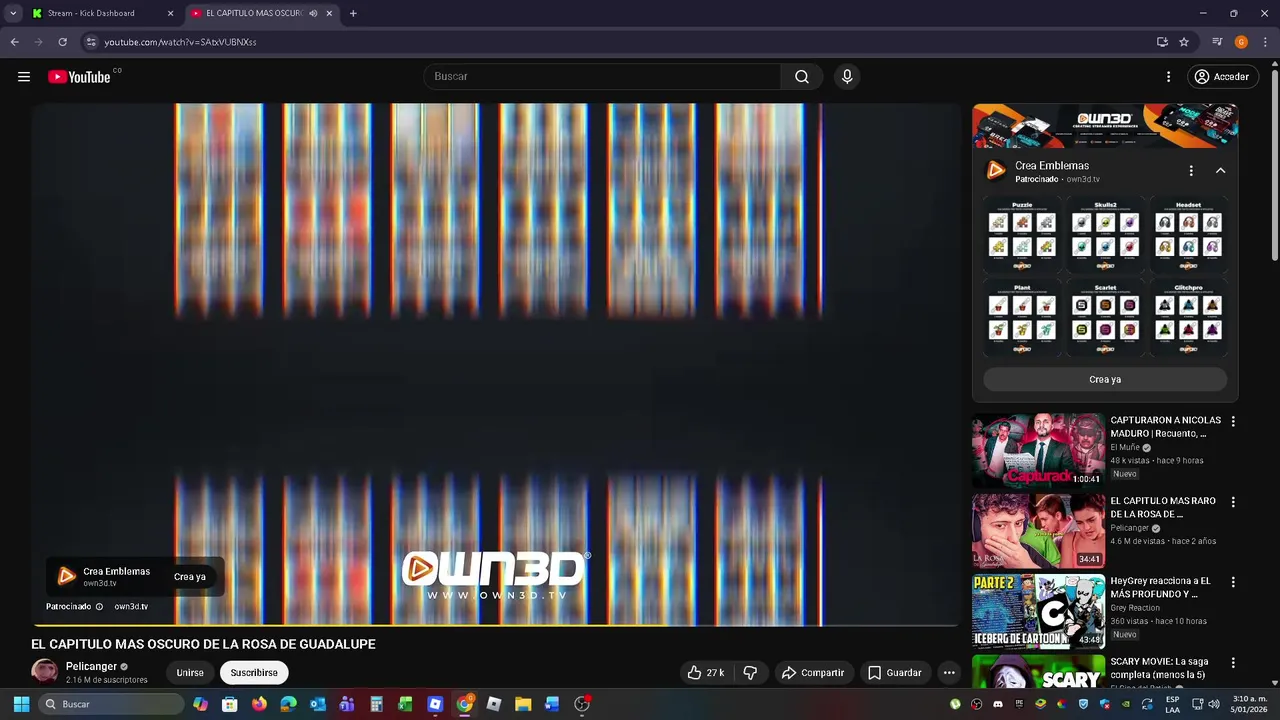This screenshot has height=720, width=1280.
Task: Open volume control in system tray
Action: [x=1214, y=704]
